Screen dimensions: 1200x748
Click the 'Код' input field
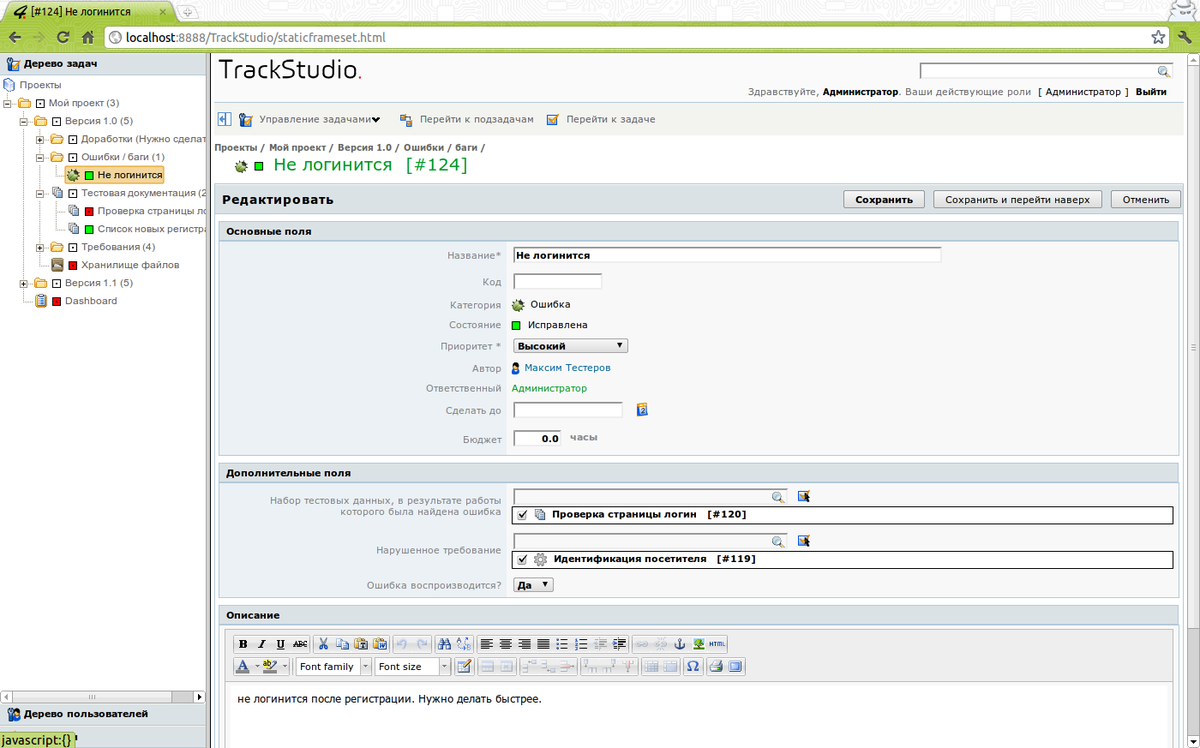[x=557, y=282]
